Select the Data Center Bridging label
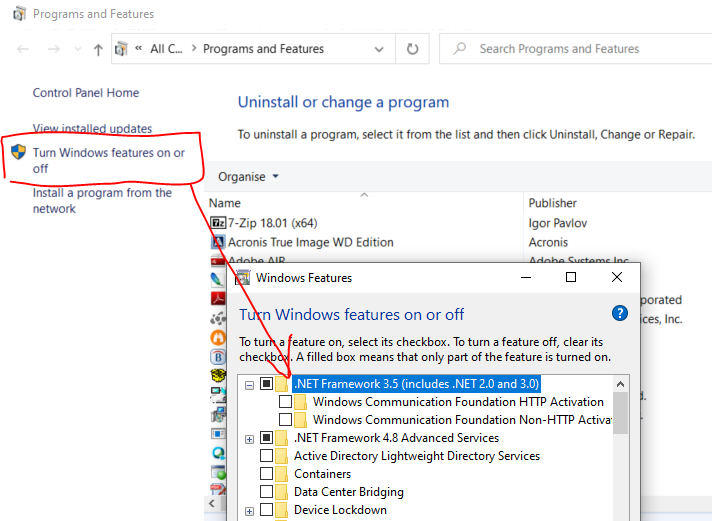This screenshot has width=712, height=521. coord(349,492)
